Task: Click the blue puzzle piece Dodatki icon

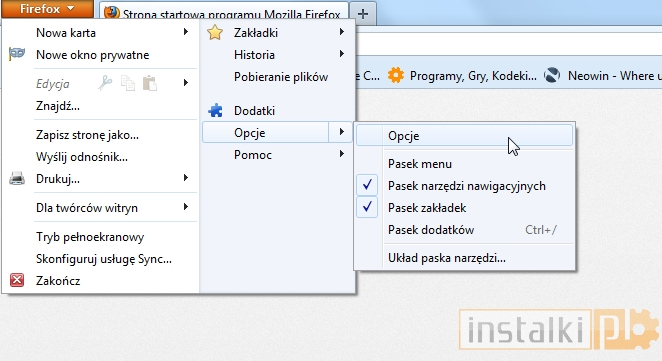Action: [x=215, y=111]
